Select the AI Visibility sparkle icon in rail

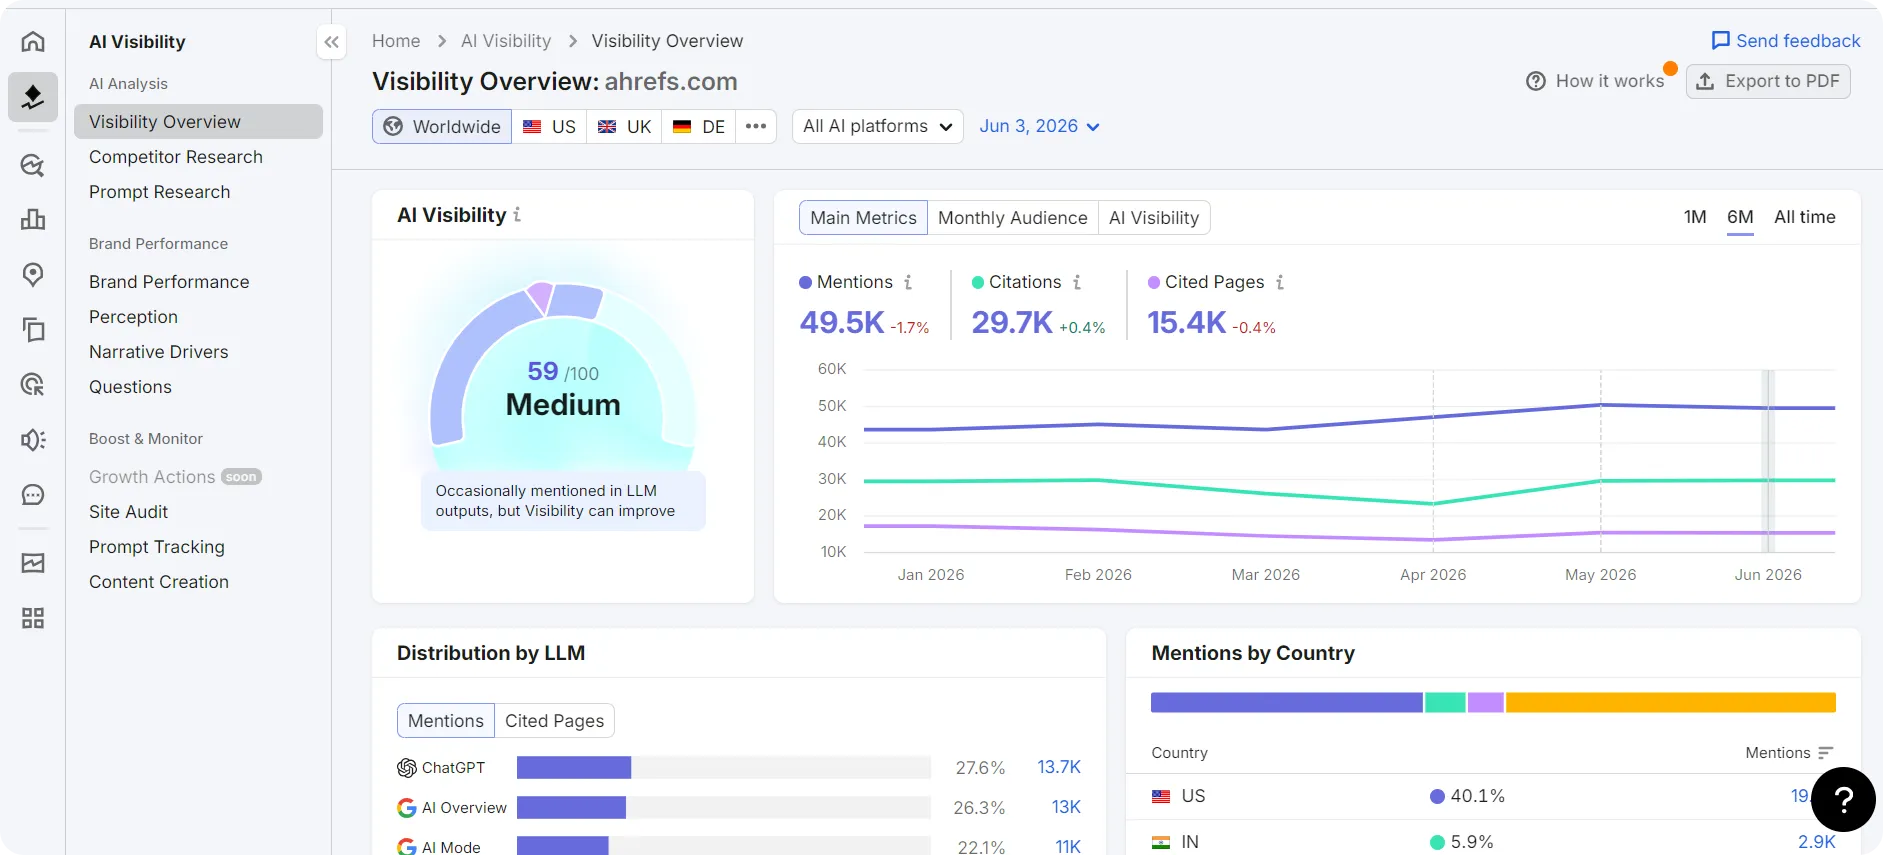(x=33, y=97)
